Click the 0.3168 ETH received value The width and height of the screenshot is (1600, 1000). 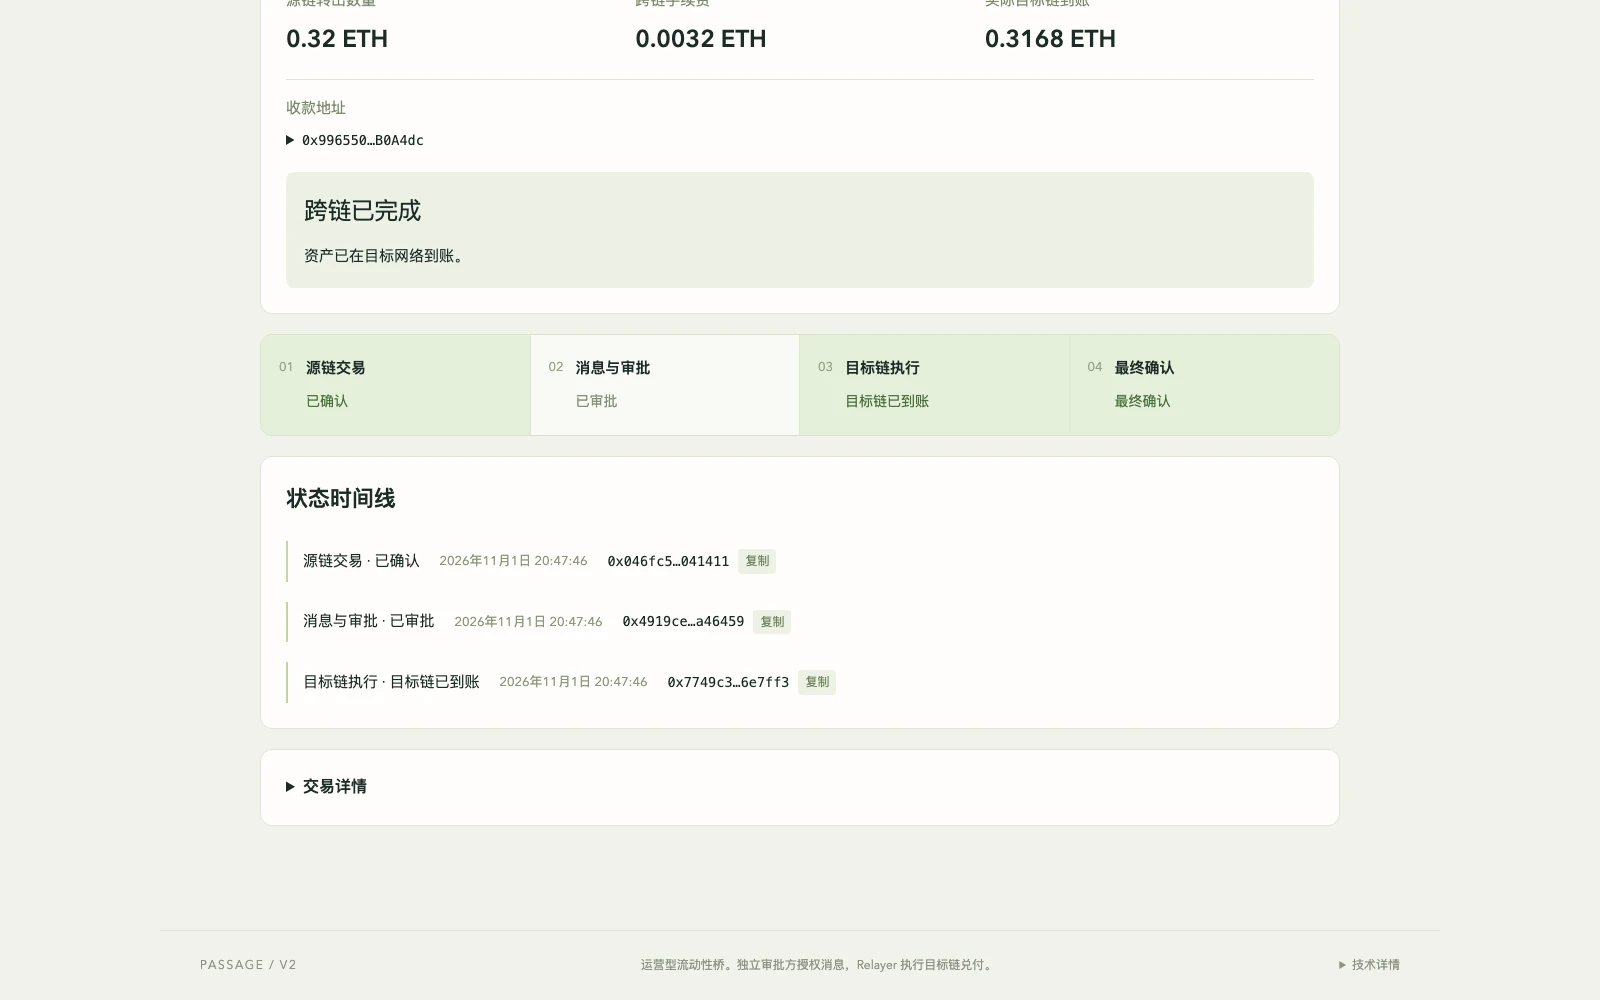(1050, 39)
